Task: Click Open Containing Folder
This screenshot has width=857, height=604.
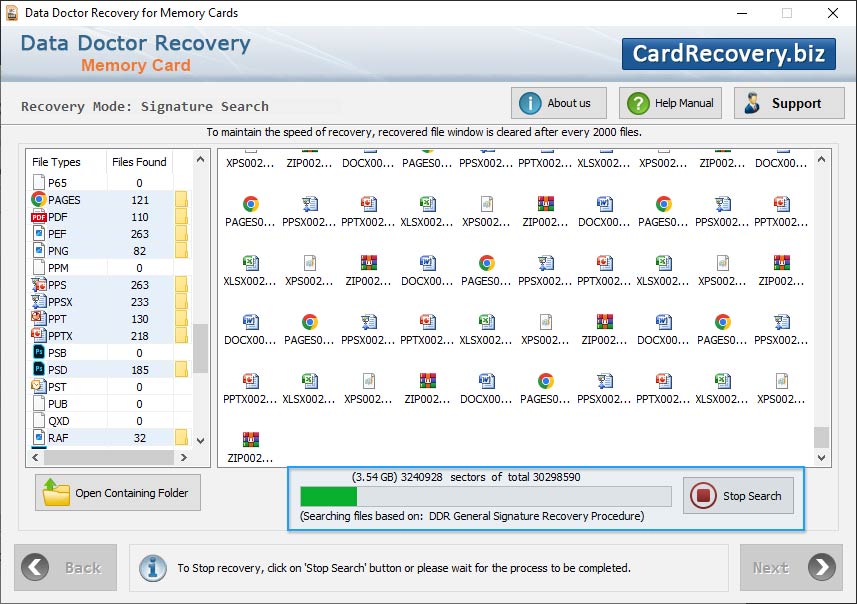Action: pyautogui.click(x=118, y=492)
